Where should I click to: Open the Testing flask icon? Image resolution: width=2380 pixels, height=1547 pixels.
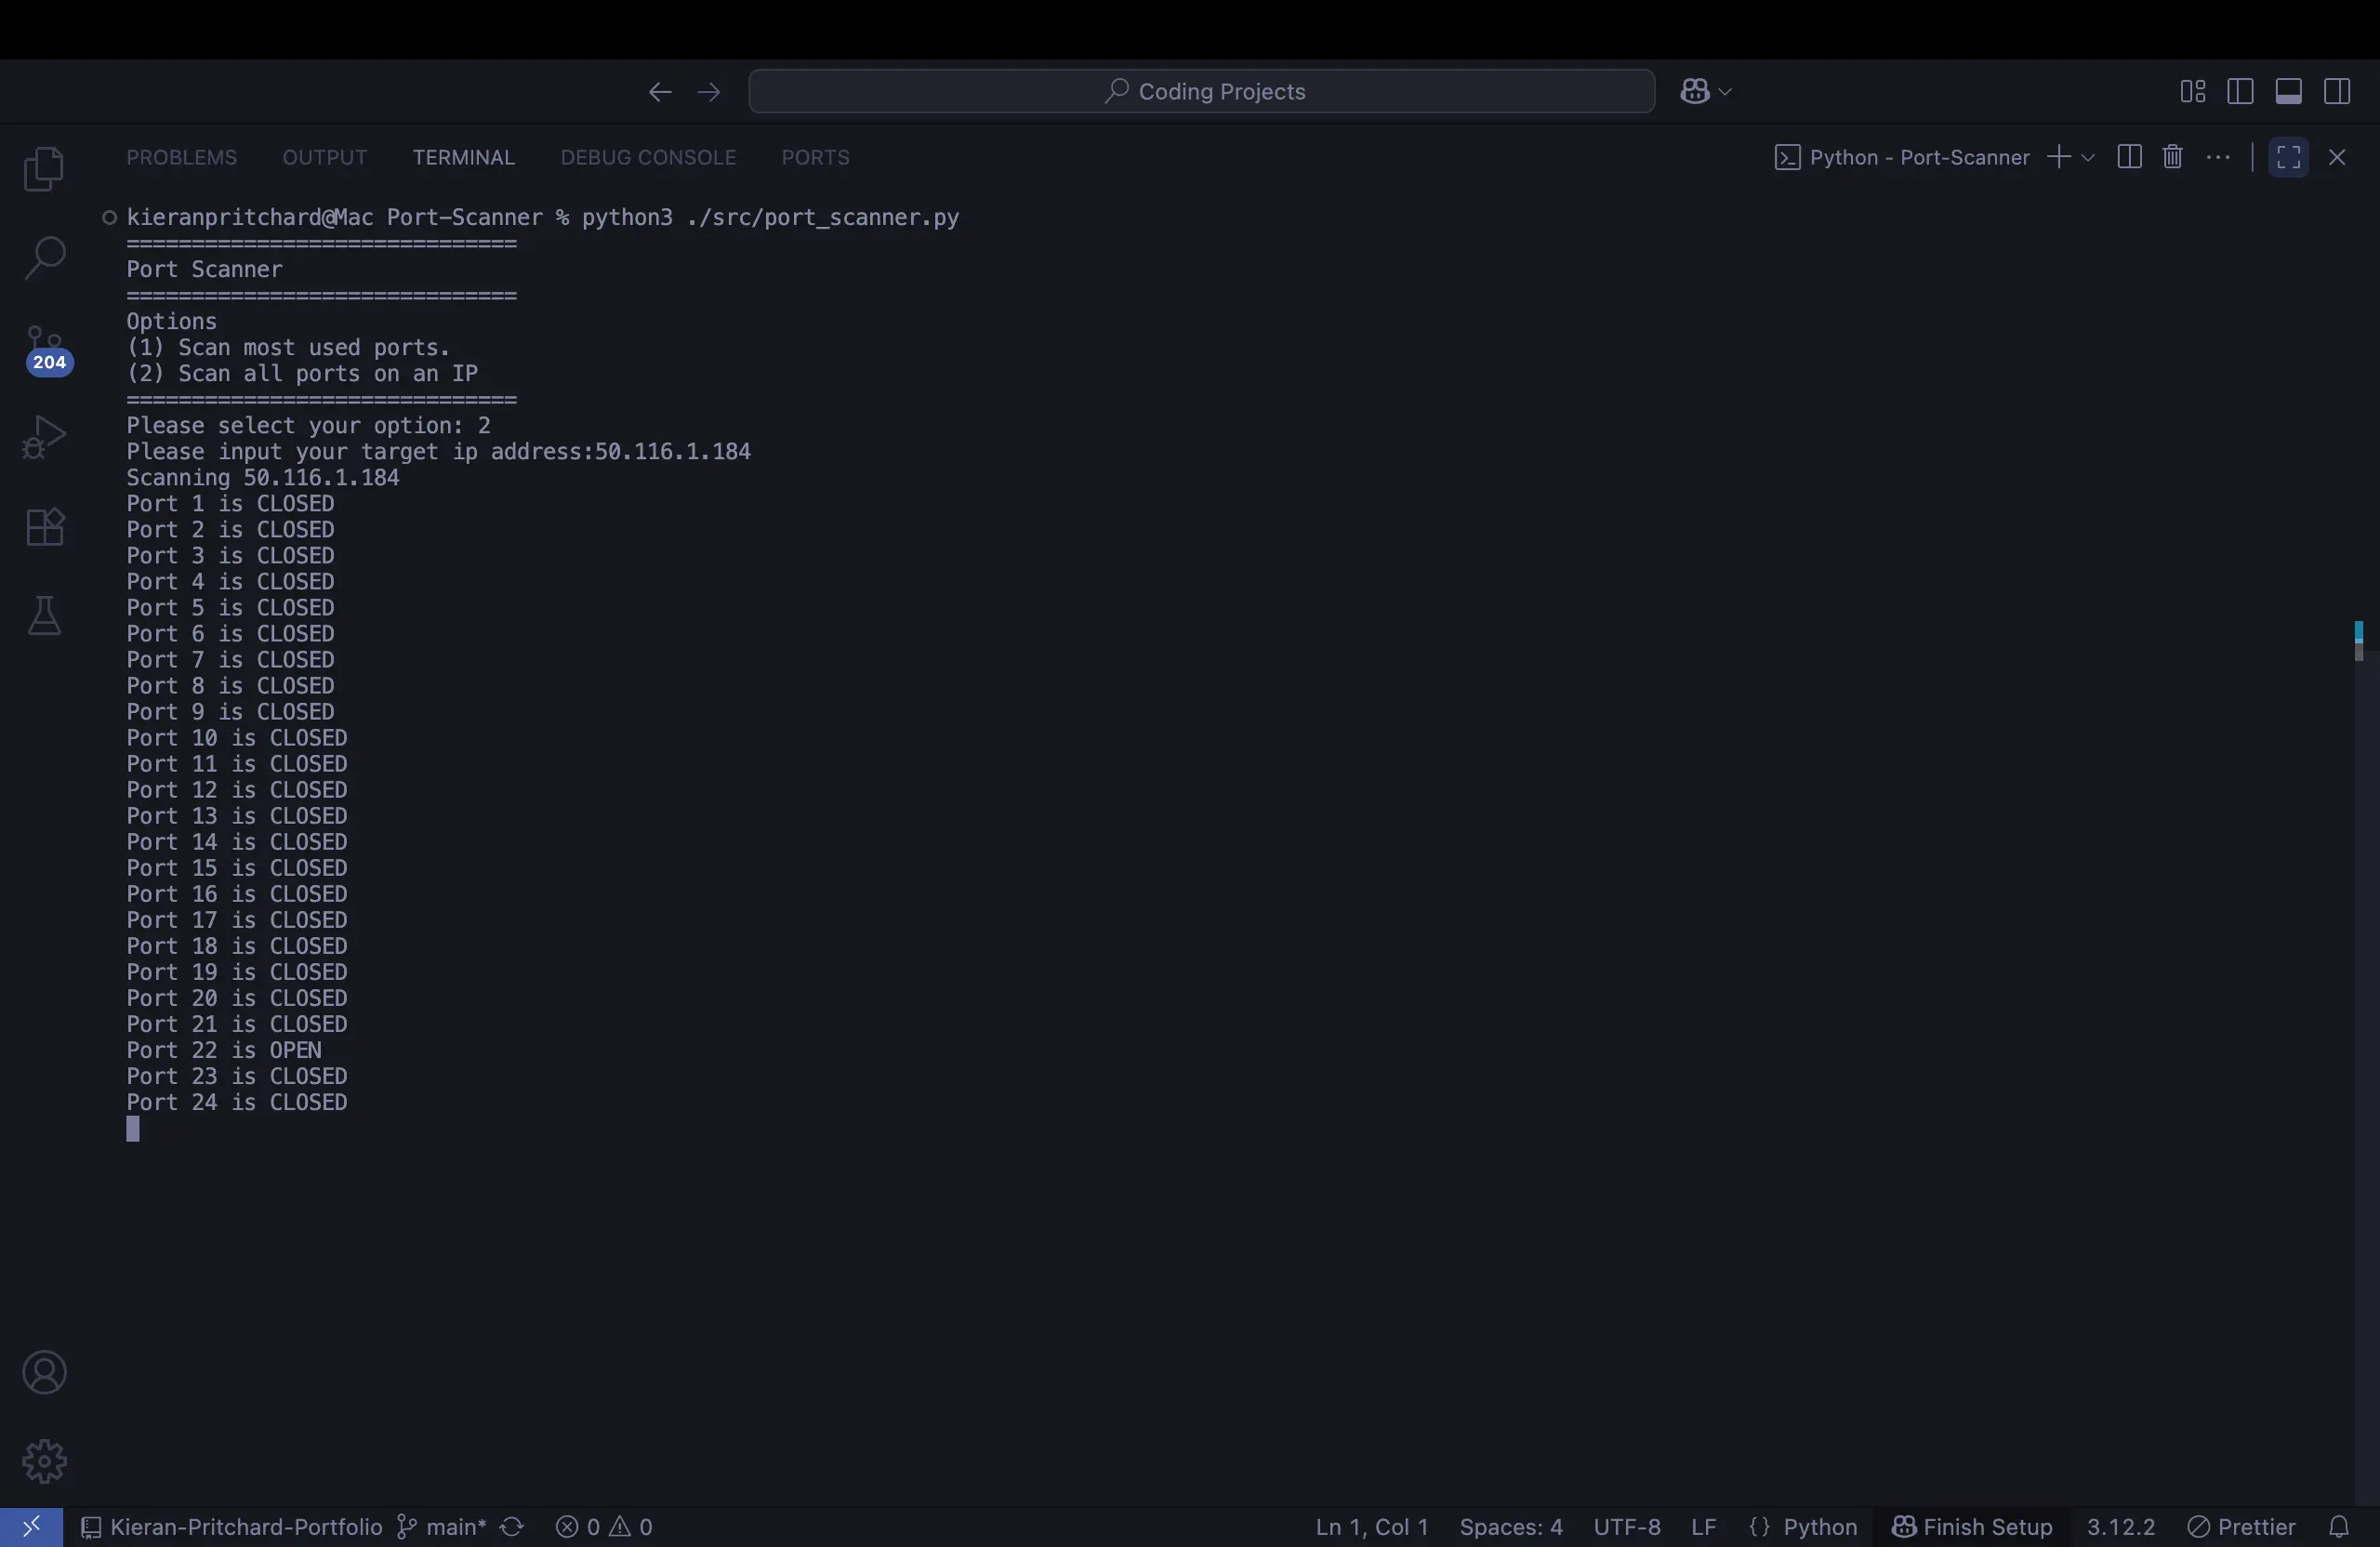45,616
